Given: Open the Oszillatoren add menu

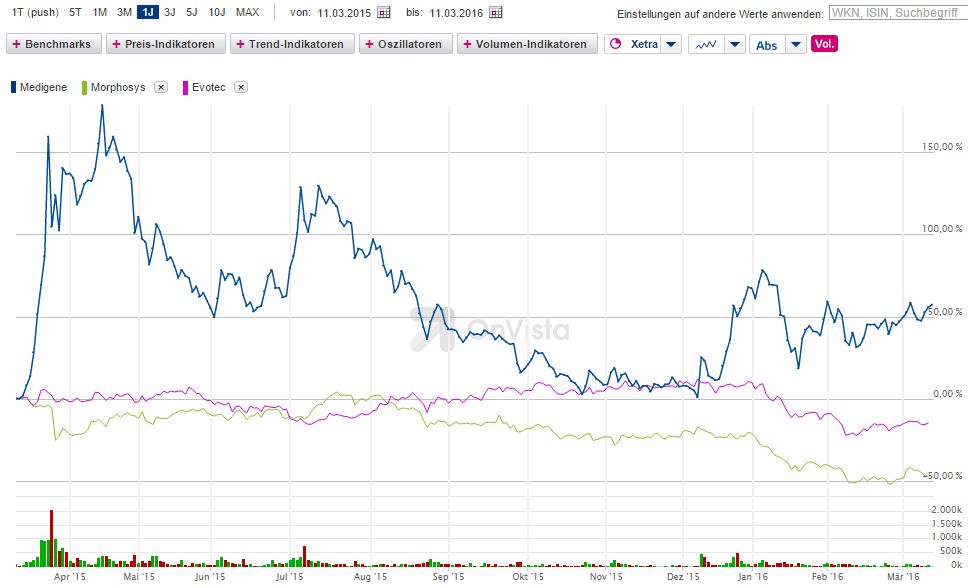Looking at the screenshot, I should [406, 44].
